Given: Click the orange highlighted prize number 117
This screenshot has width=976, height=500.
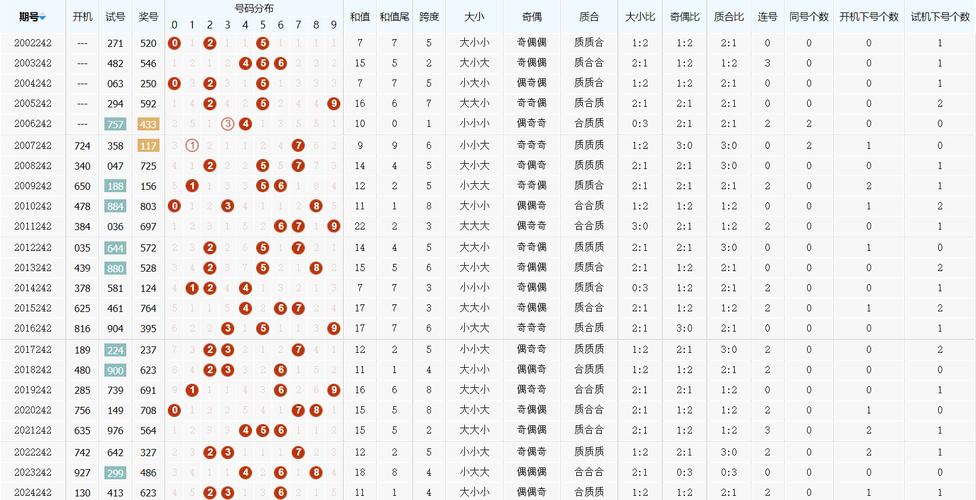Looking at the screenshot, I should 148,146.
